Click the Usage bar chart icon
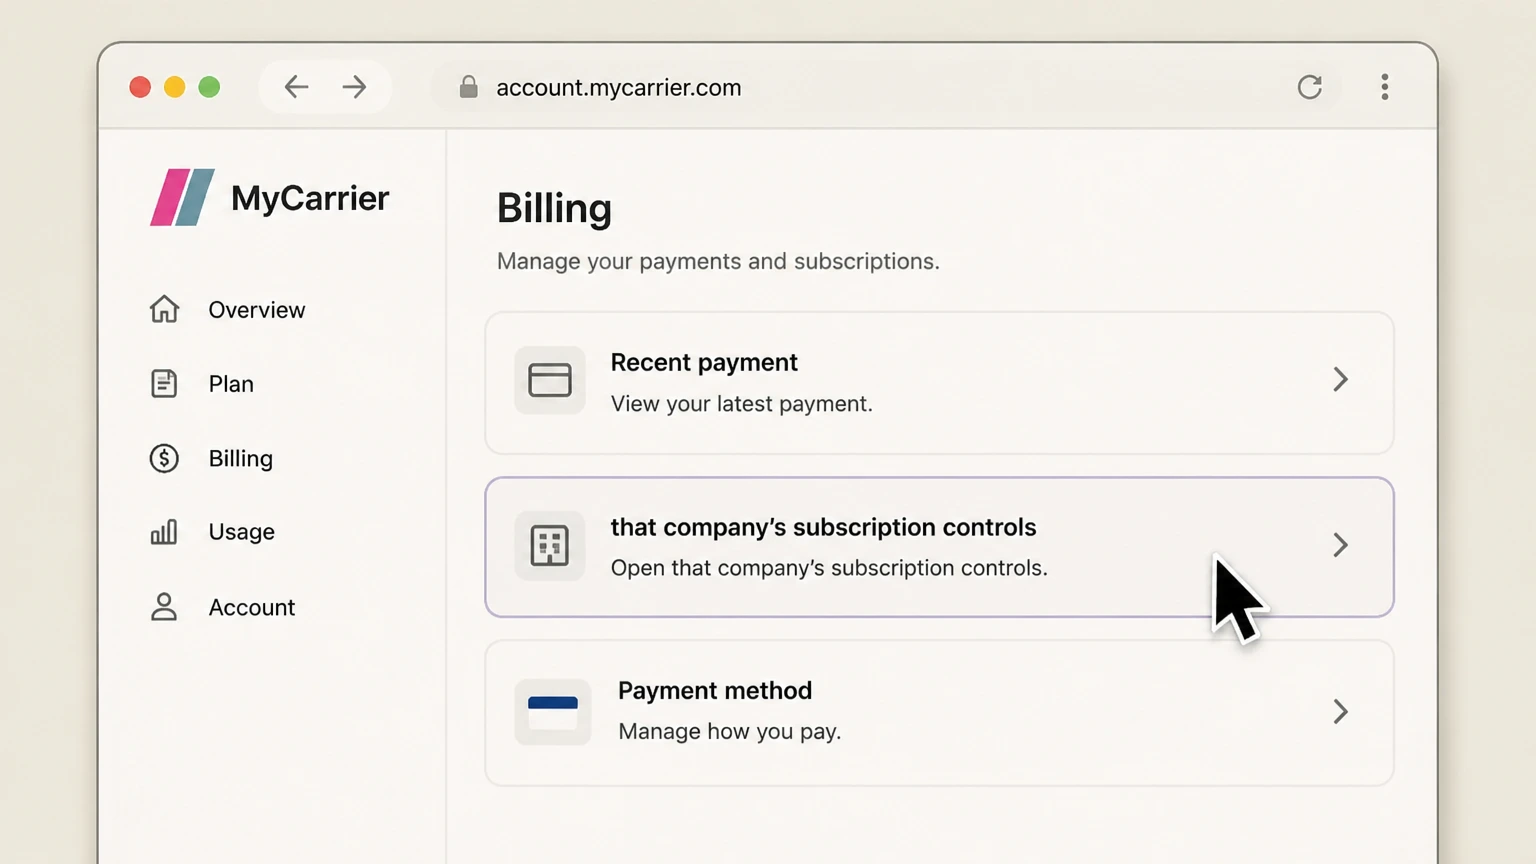 164,532
